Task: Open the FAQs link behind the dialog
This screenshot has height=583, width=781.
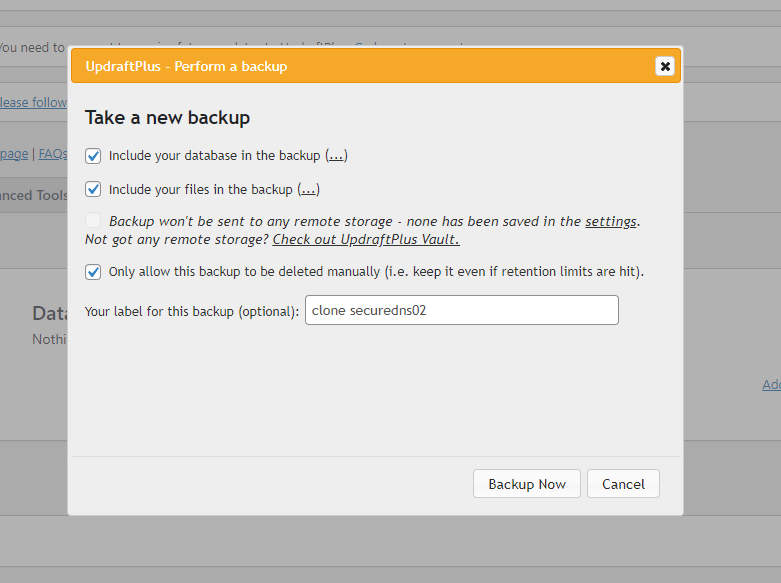Action: (x=53, y=154)
